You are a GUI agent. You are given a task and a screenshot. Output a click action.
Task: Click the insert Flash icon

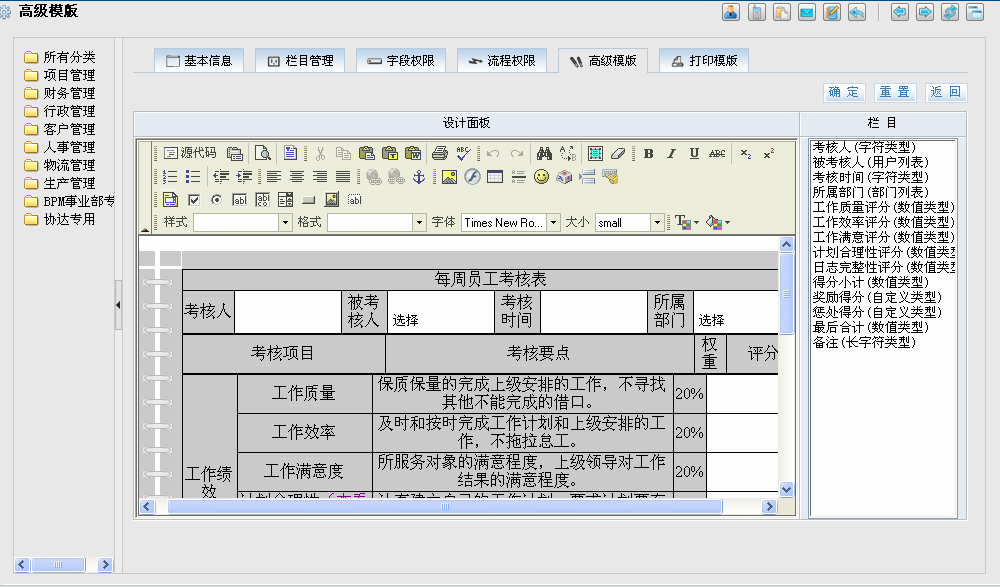472,177
